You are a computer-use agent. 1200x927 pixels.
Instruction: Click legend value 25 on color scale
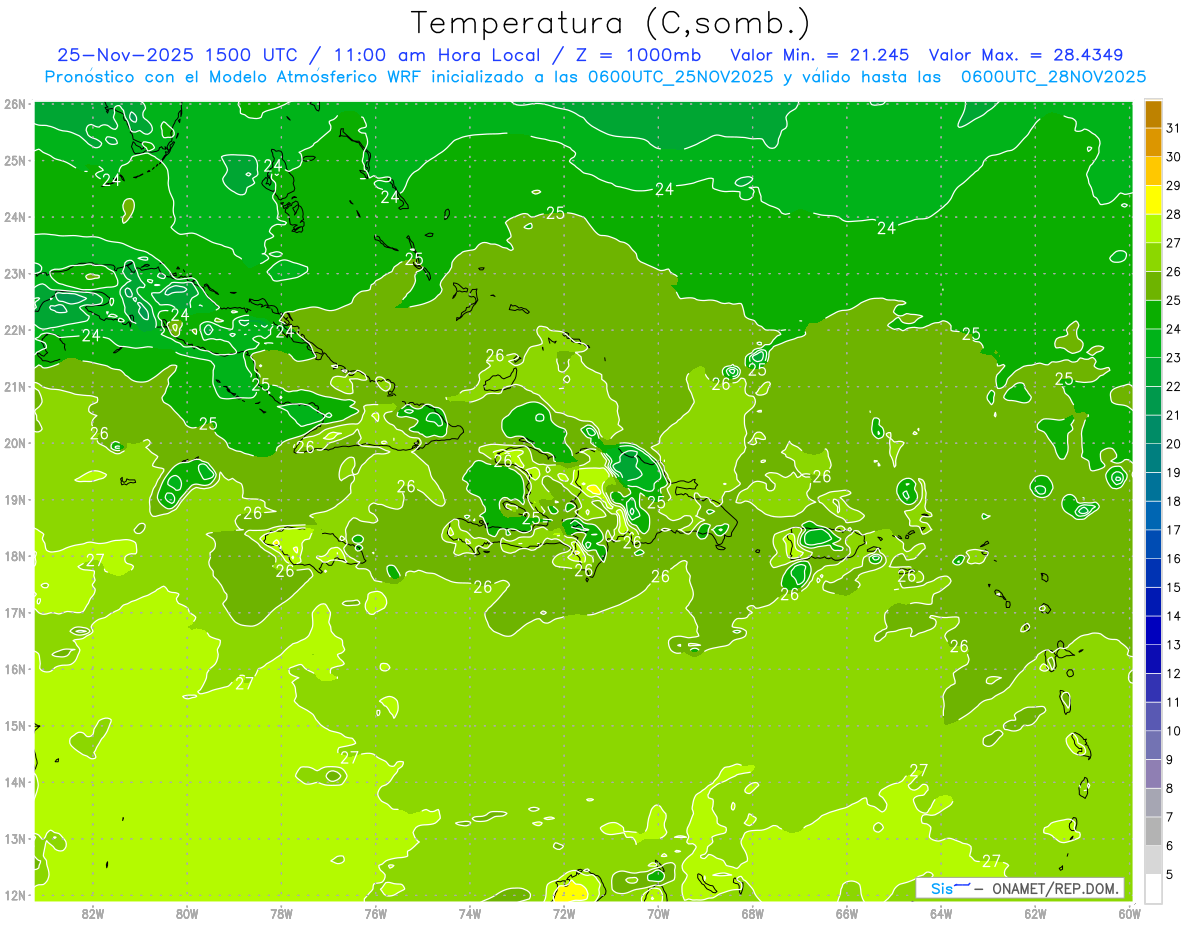[1174, 300]
